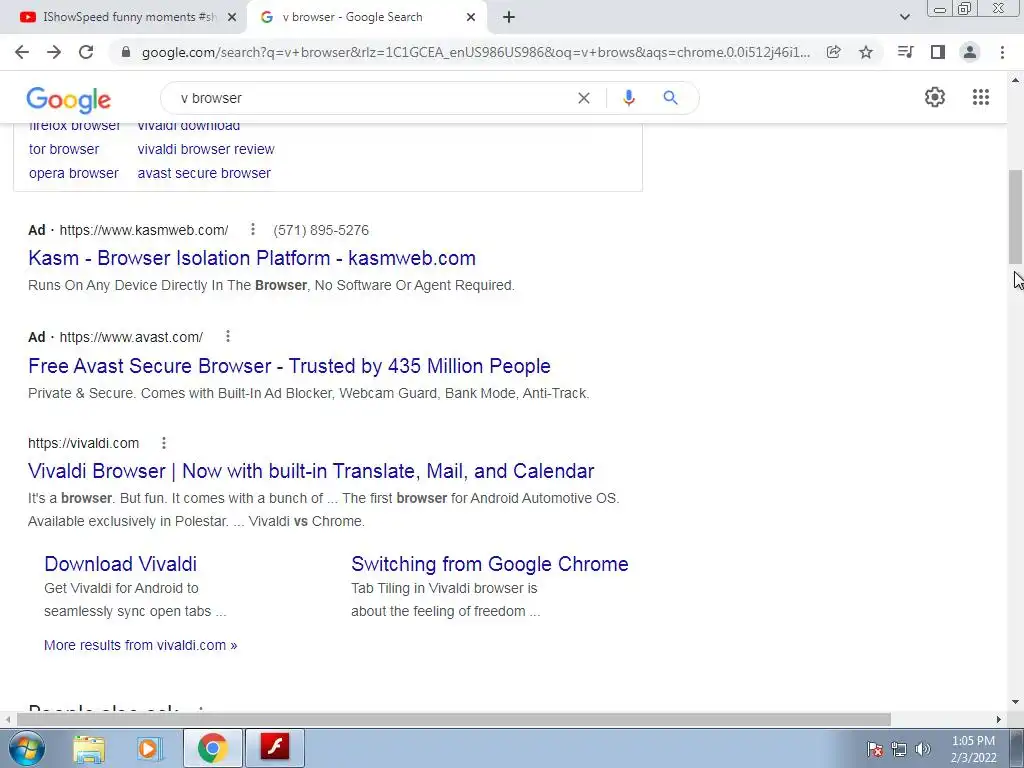The width and height of the screenshot is (1024, 768).
Task: Close the IShowSpeed YouTube tab
Action: (x=232, y=17)
